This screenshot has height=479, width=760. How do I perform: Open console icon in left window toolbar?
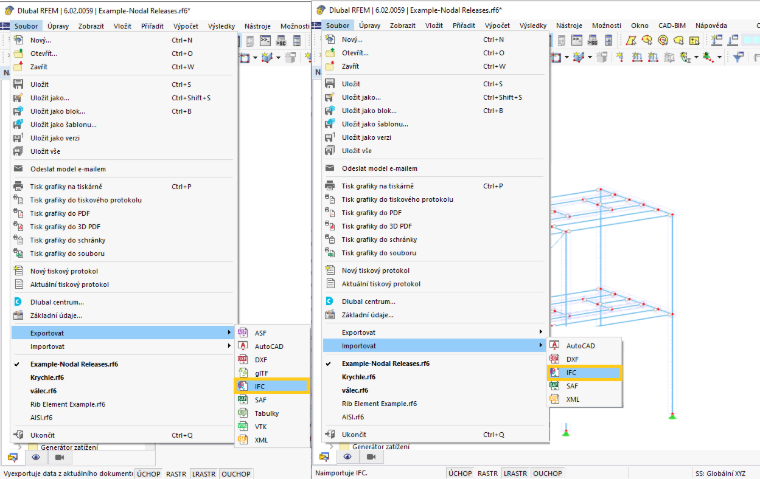point(266,40)
